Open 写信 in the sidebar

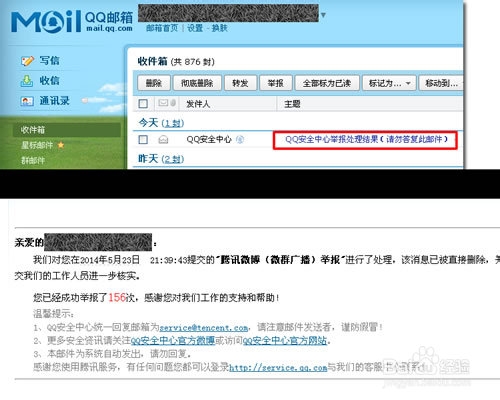click(50, 61)
